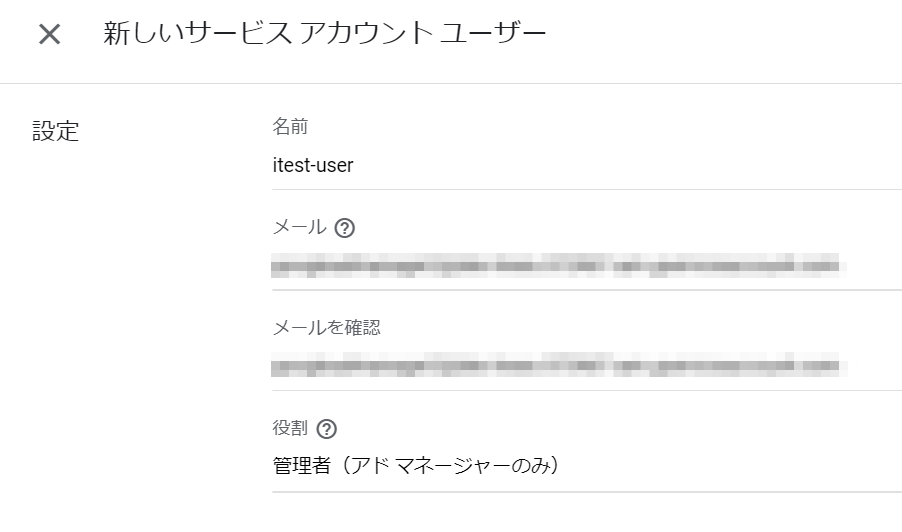
Task: Click the 新しいサービス アカウント ユーザー title
Action: pyautogui.click(x=324, y=33)
